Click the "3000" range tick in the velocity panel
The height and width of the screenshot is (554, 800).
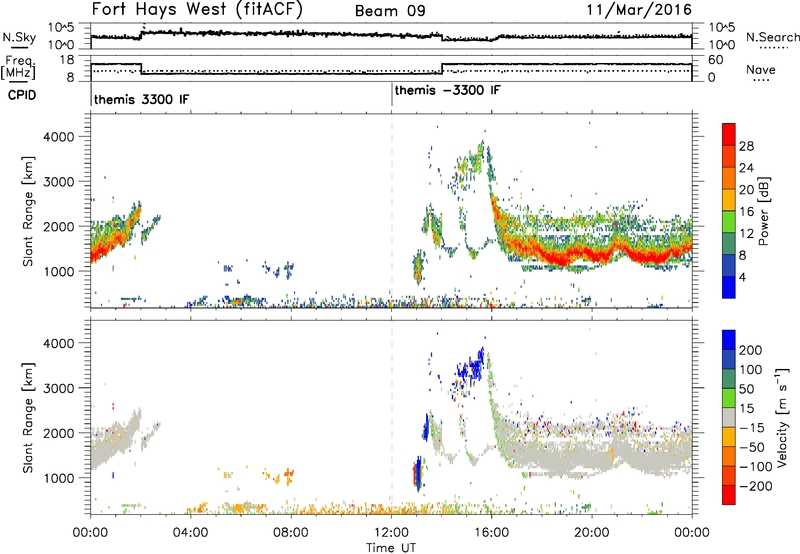pyautogui.click(x=59, y=388)
